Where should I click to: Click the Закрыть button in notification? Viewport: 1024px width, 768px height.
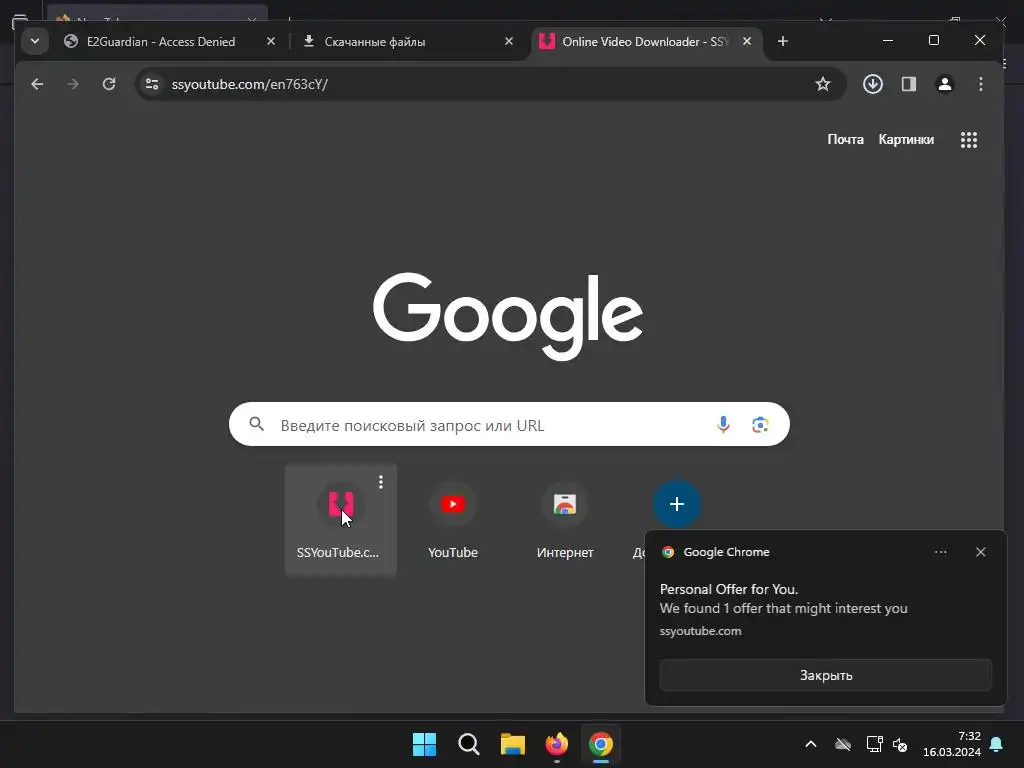pyautogui.click(x=825, y=675)
